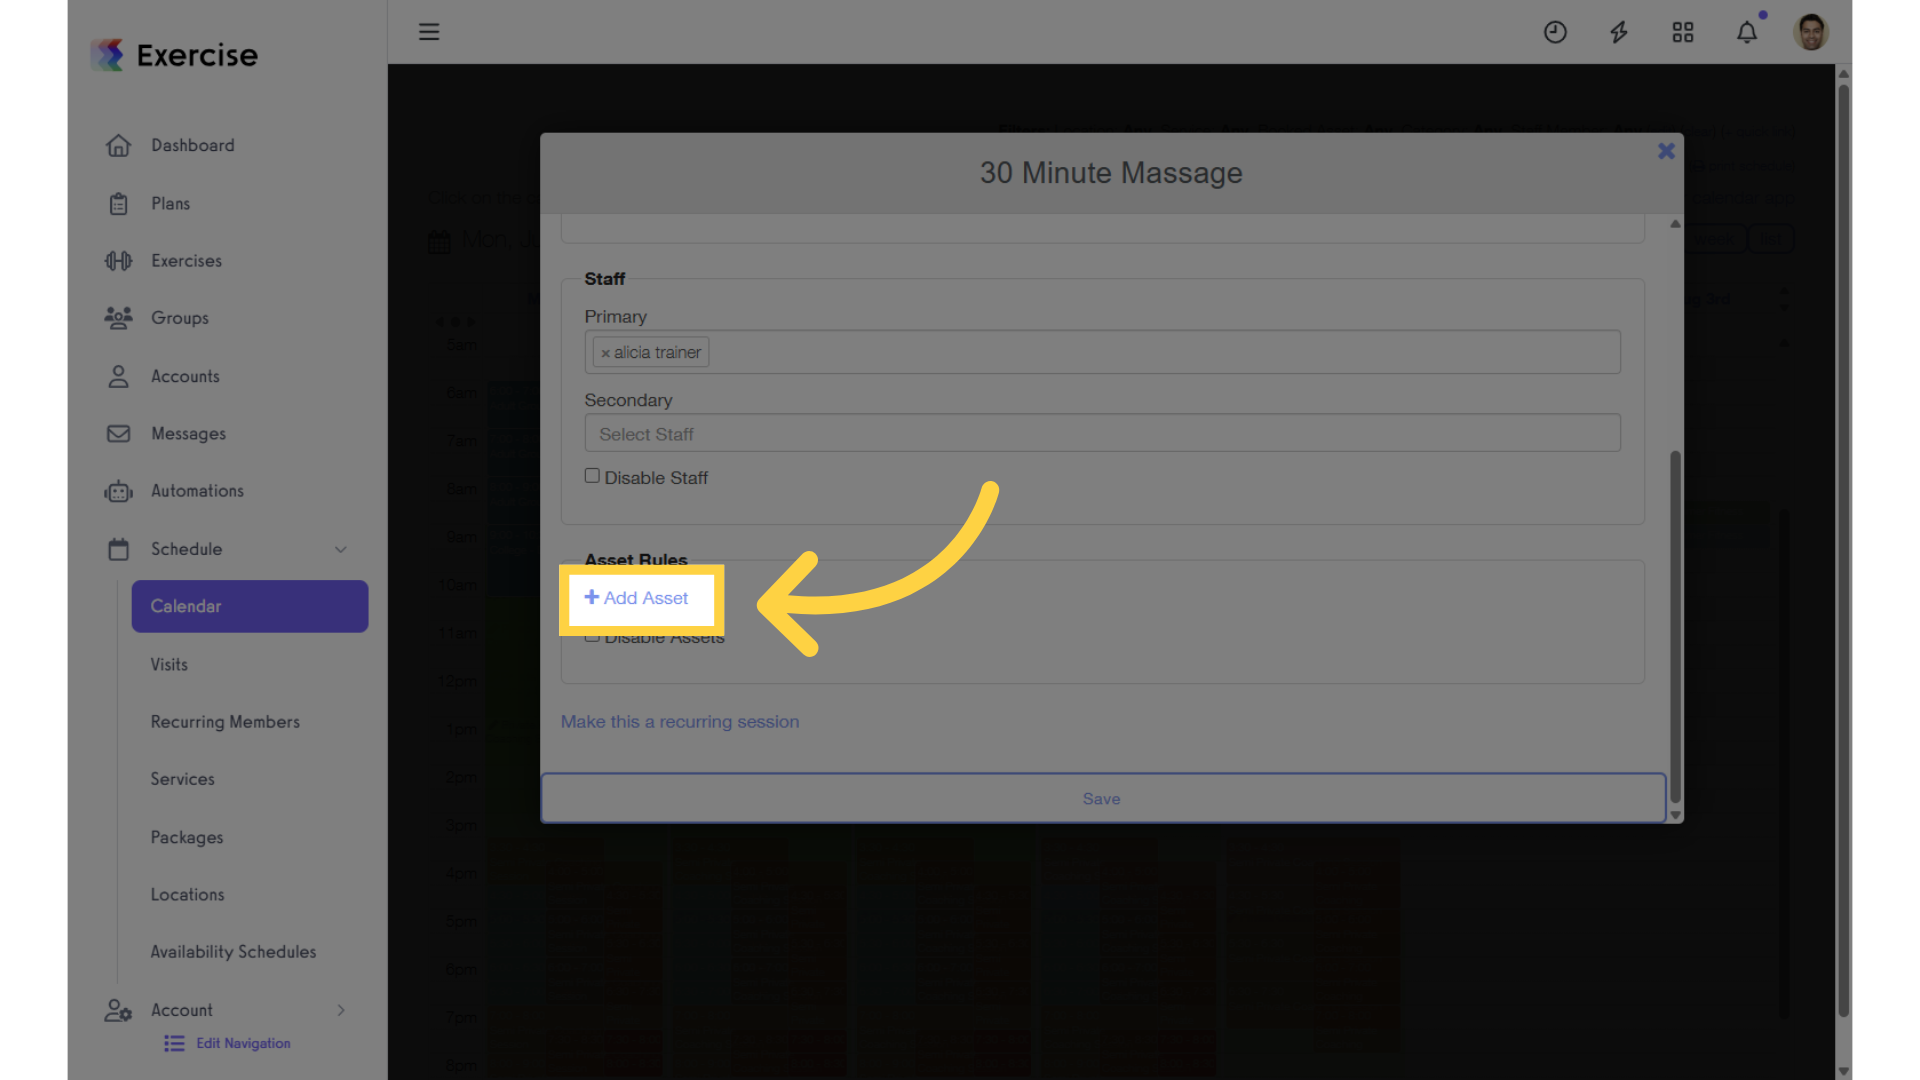Viewport: 1920px width, 1080px height.
Task: Open the hamburger menu icon
Action: pyautogui.click(x=429, y=32)
